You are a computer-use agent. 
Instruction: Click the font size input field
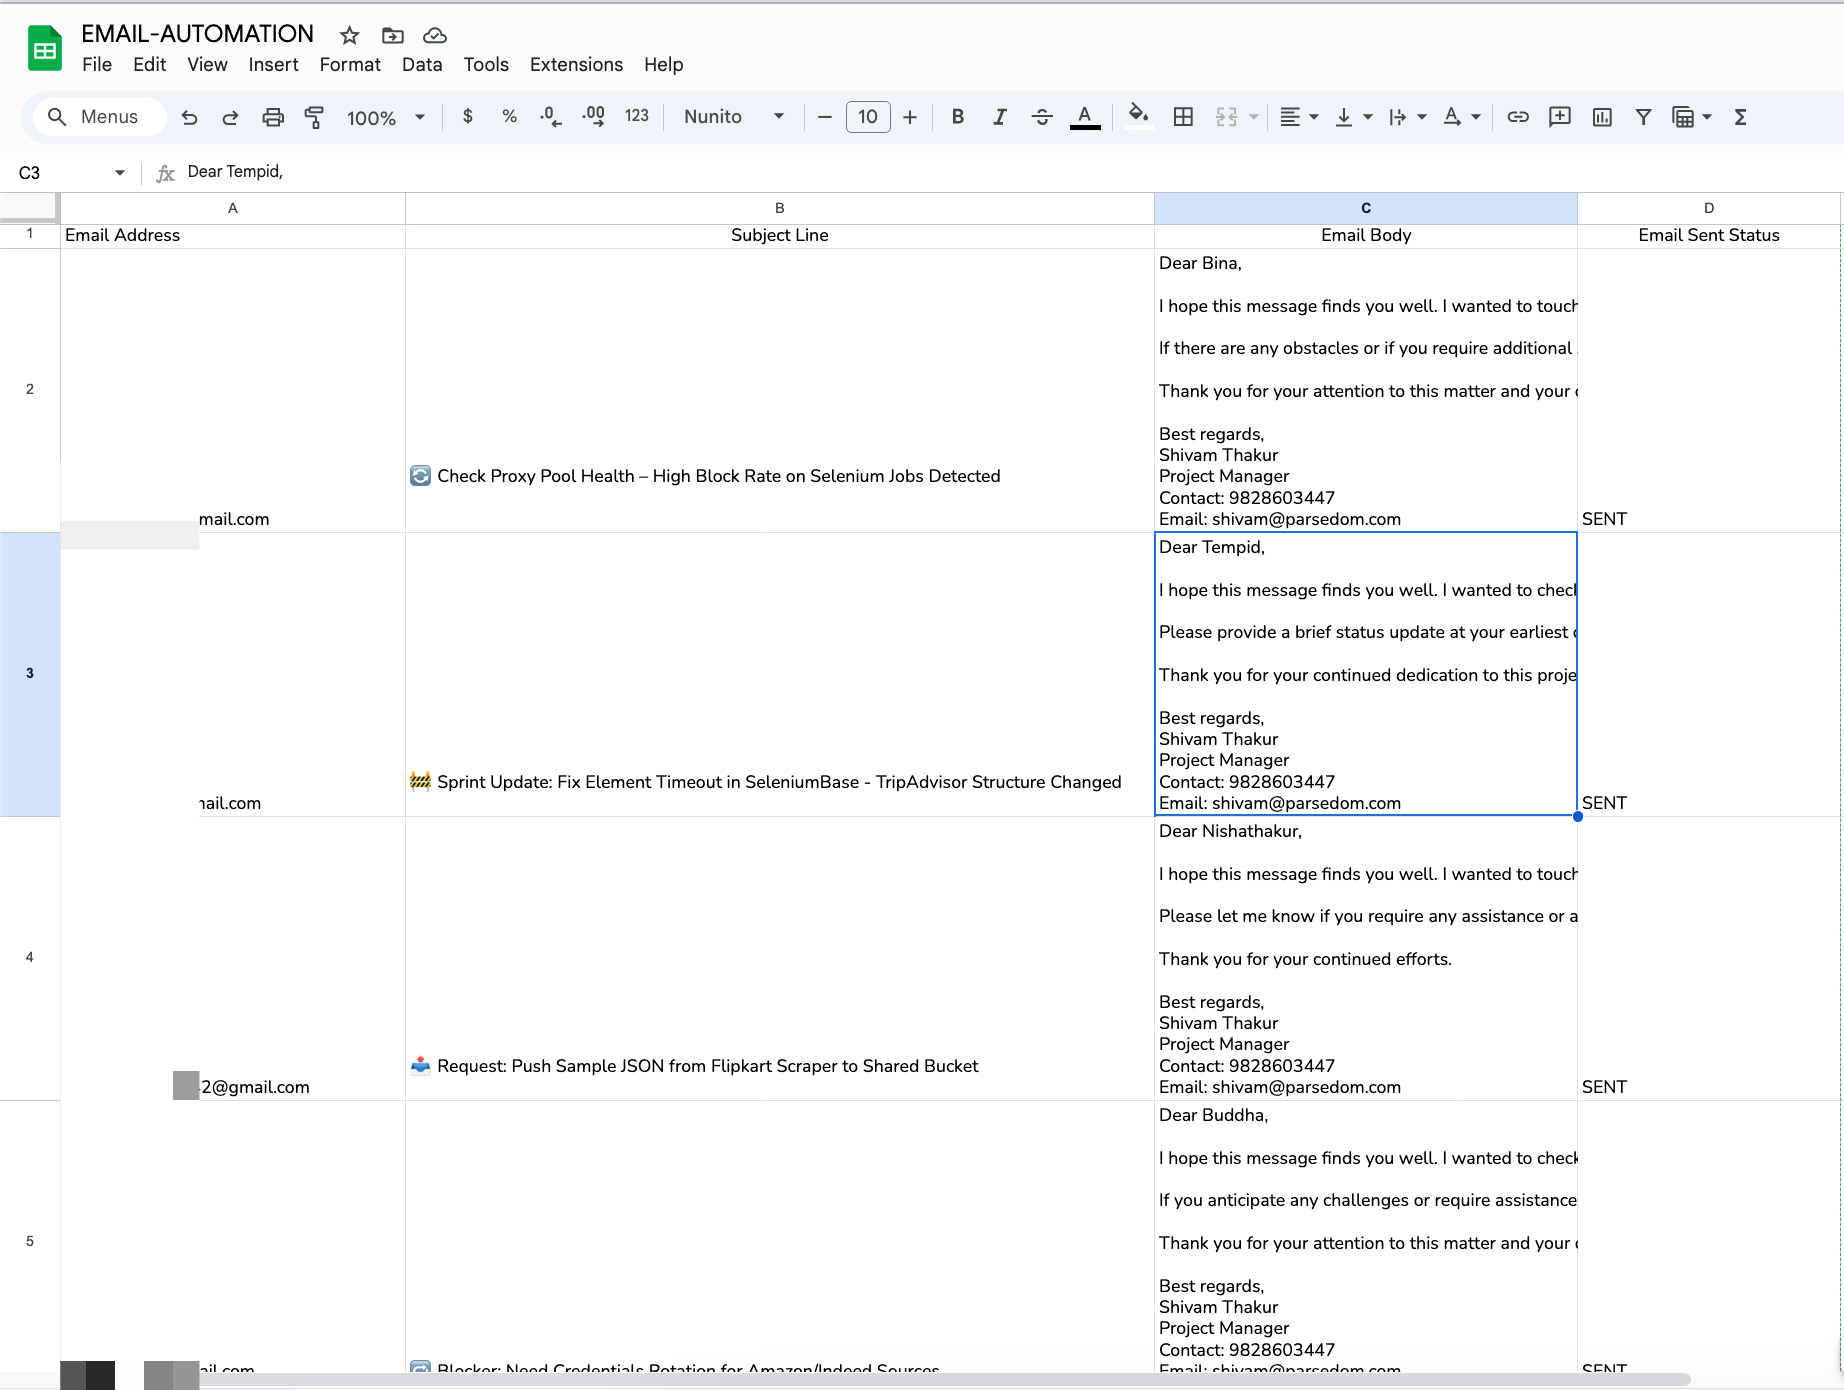point(867,117)
